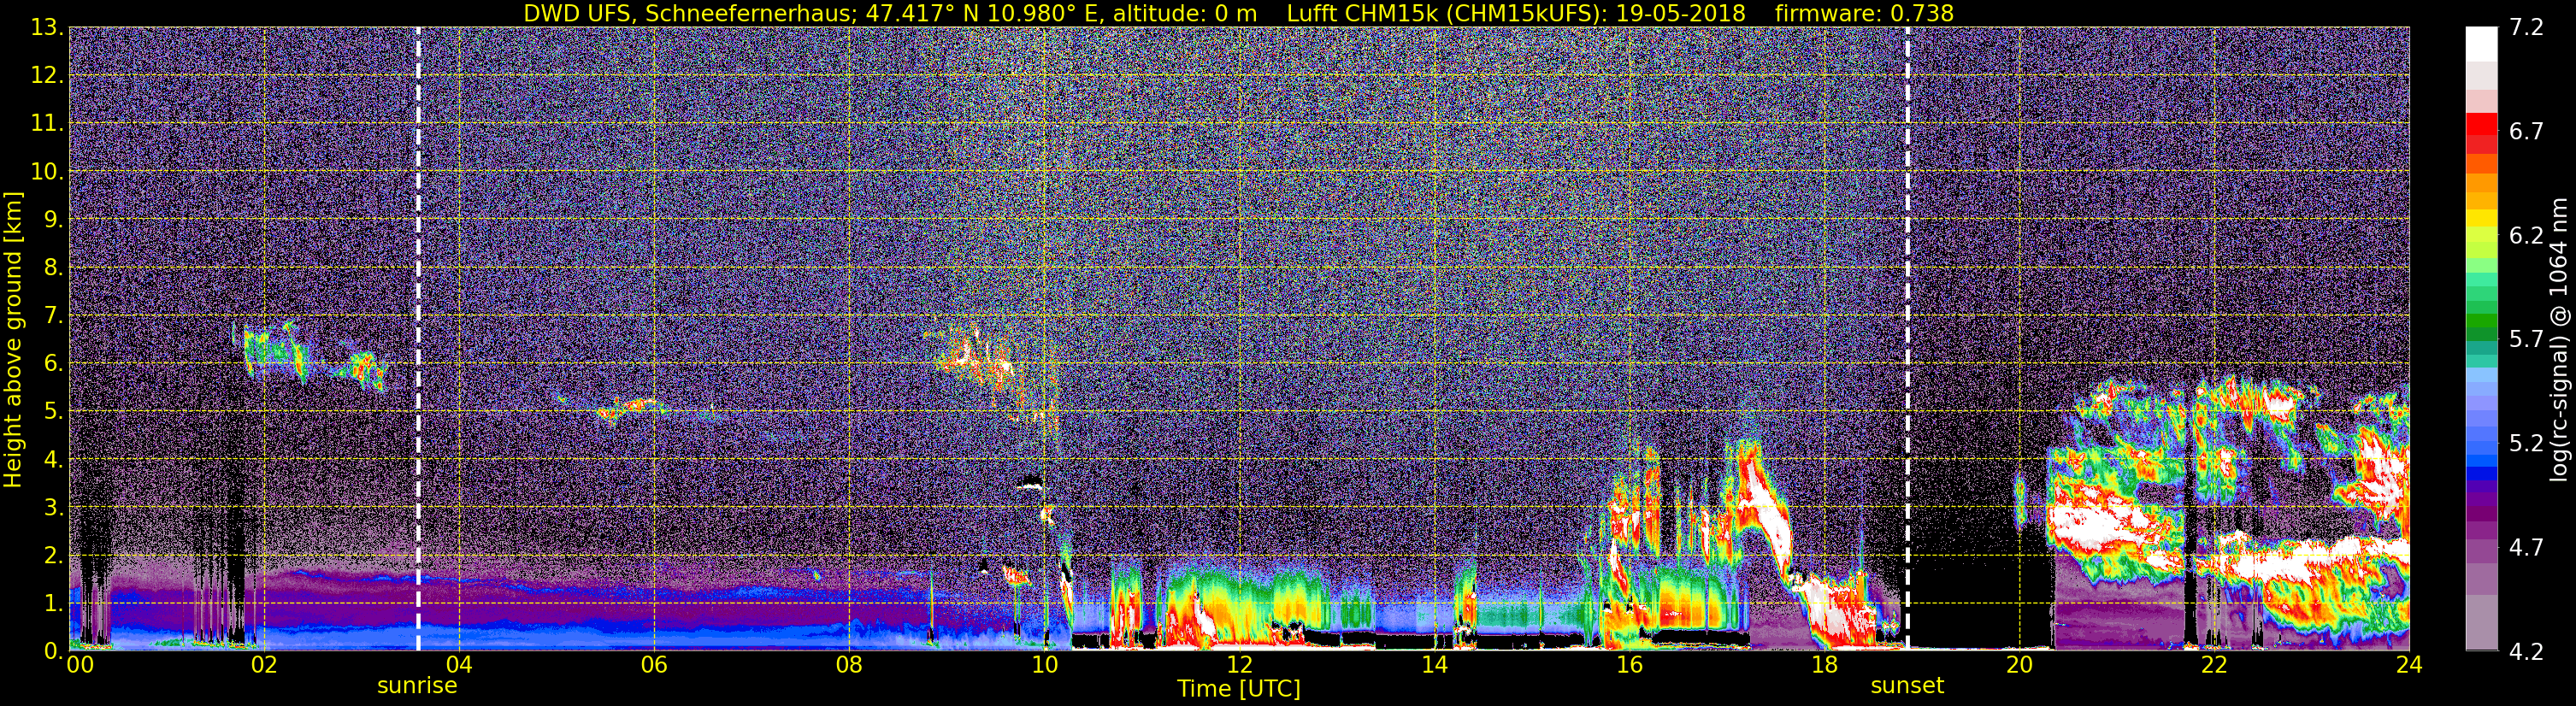The height and width of the screenshot is (706, 2576).
Task: Click the "6." tick on the height axis
Action: [x=53, y=363]
